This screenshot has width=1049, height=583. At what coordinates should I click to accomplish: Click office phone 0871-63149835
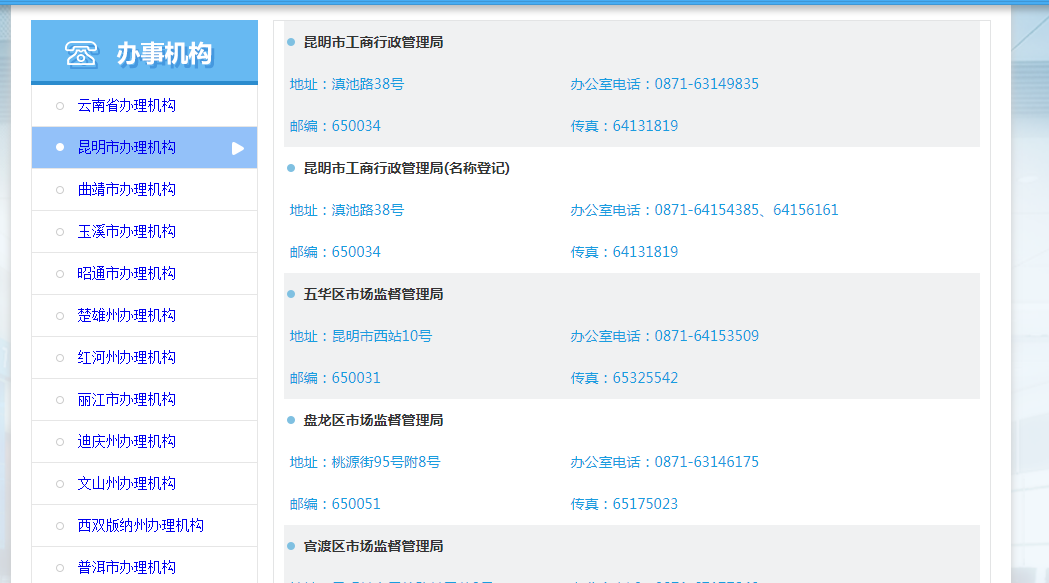point(706,84)
